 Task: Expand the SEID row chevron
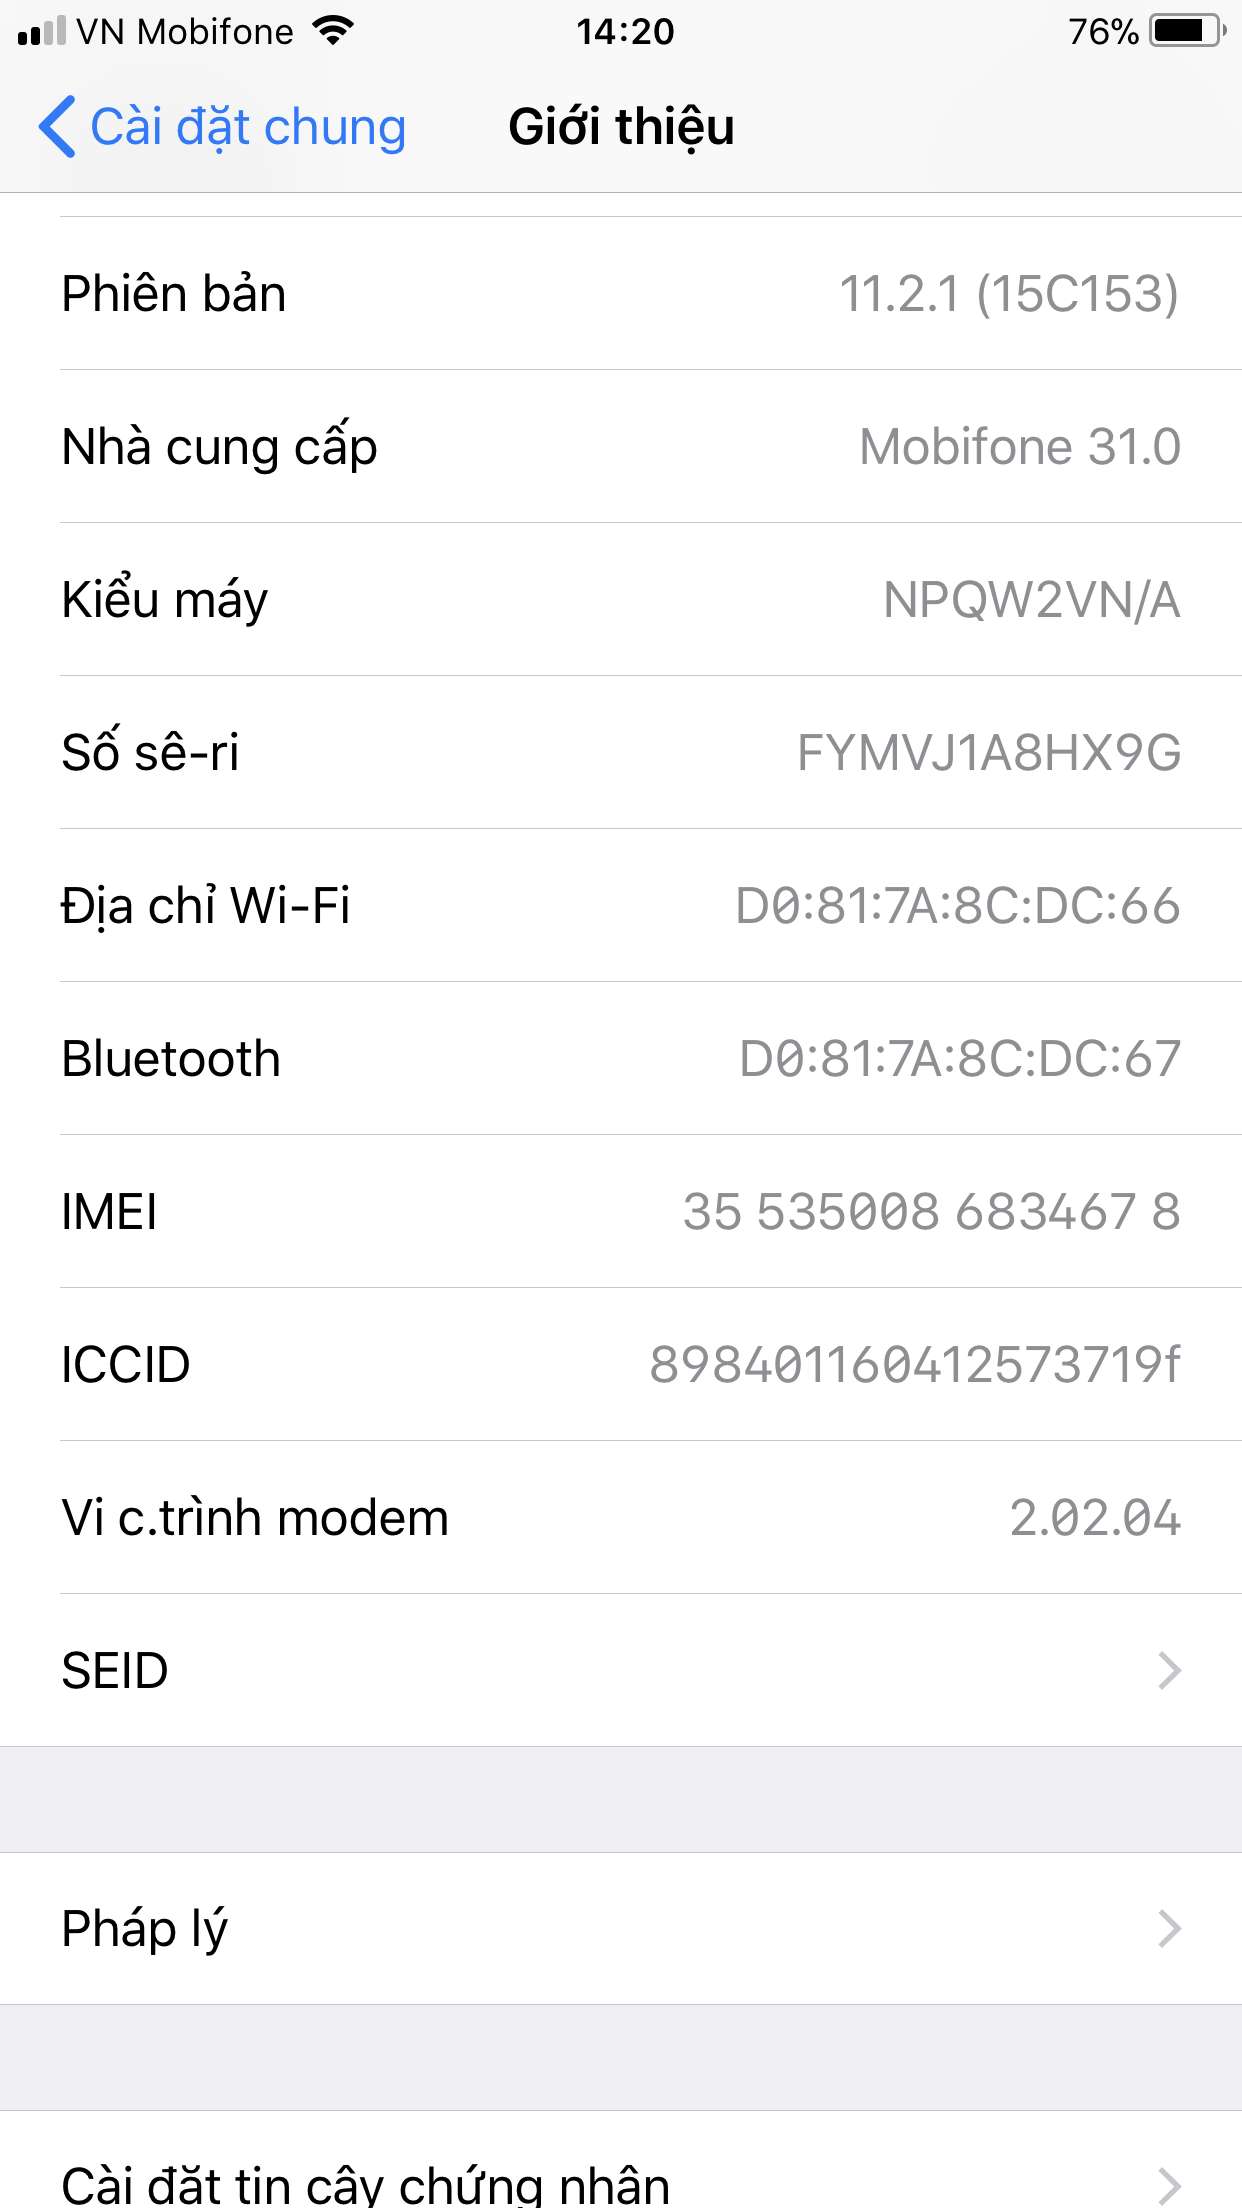coord(1169,1671)
